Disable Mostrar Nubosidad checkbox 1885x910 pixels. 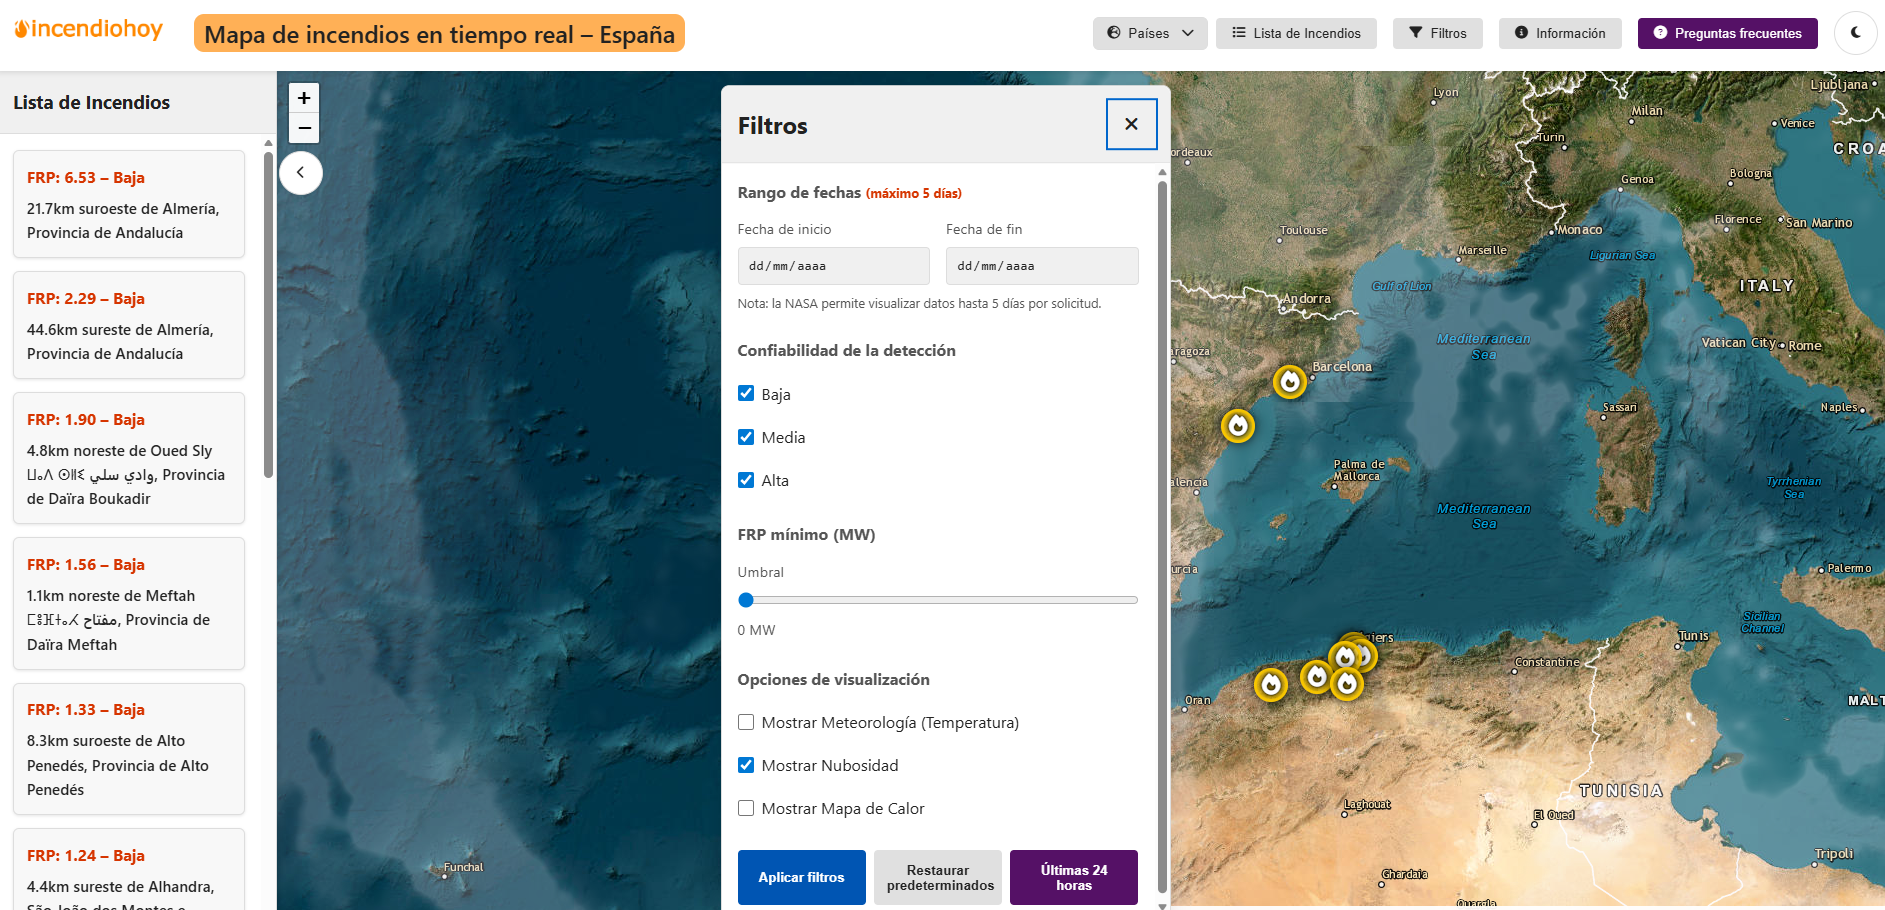pyautogui.click(x=746, y=765)
